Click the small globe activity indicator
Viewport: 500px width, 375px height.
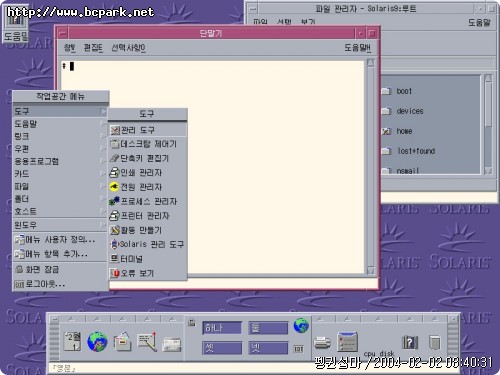coord(301,325)
